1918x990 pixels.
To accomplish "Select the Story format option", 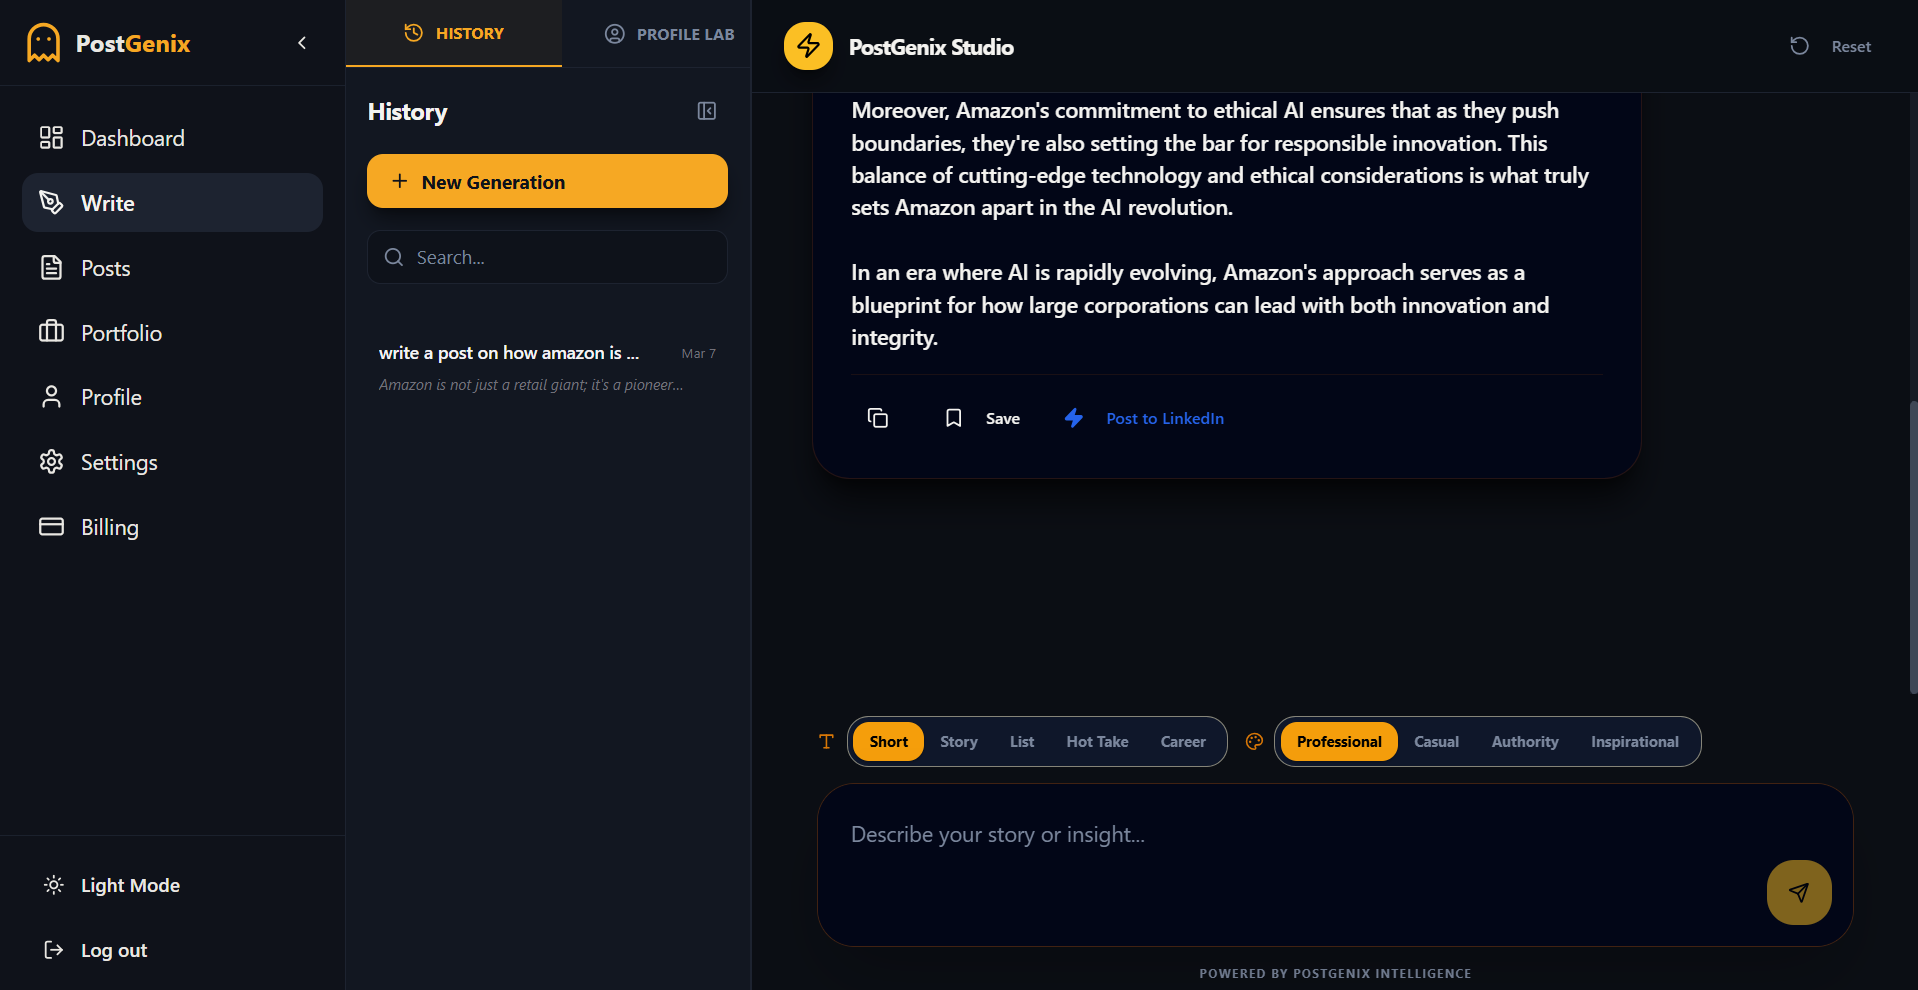I will [958, 742].
